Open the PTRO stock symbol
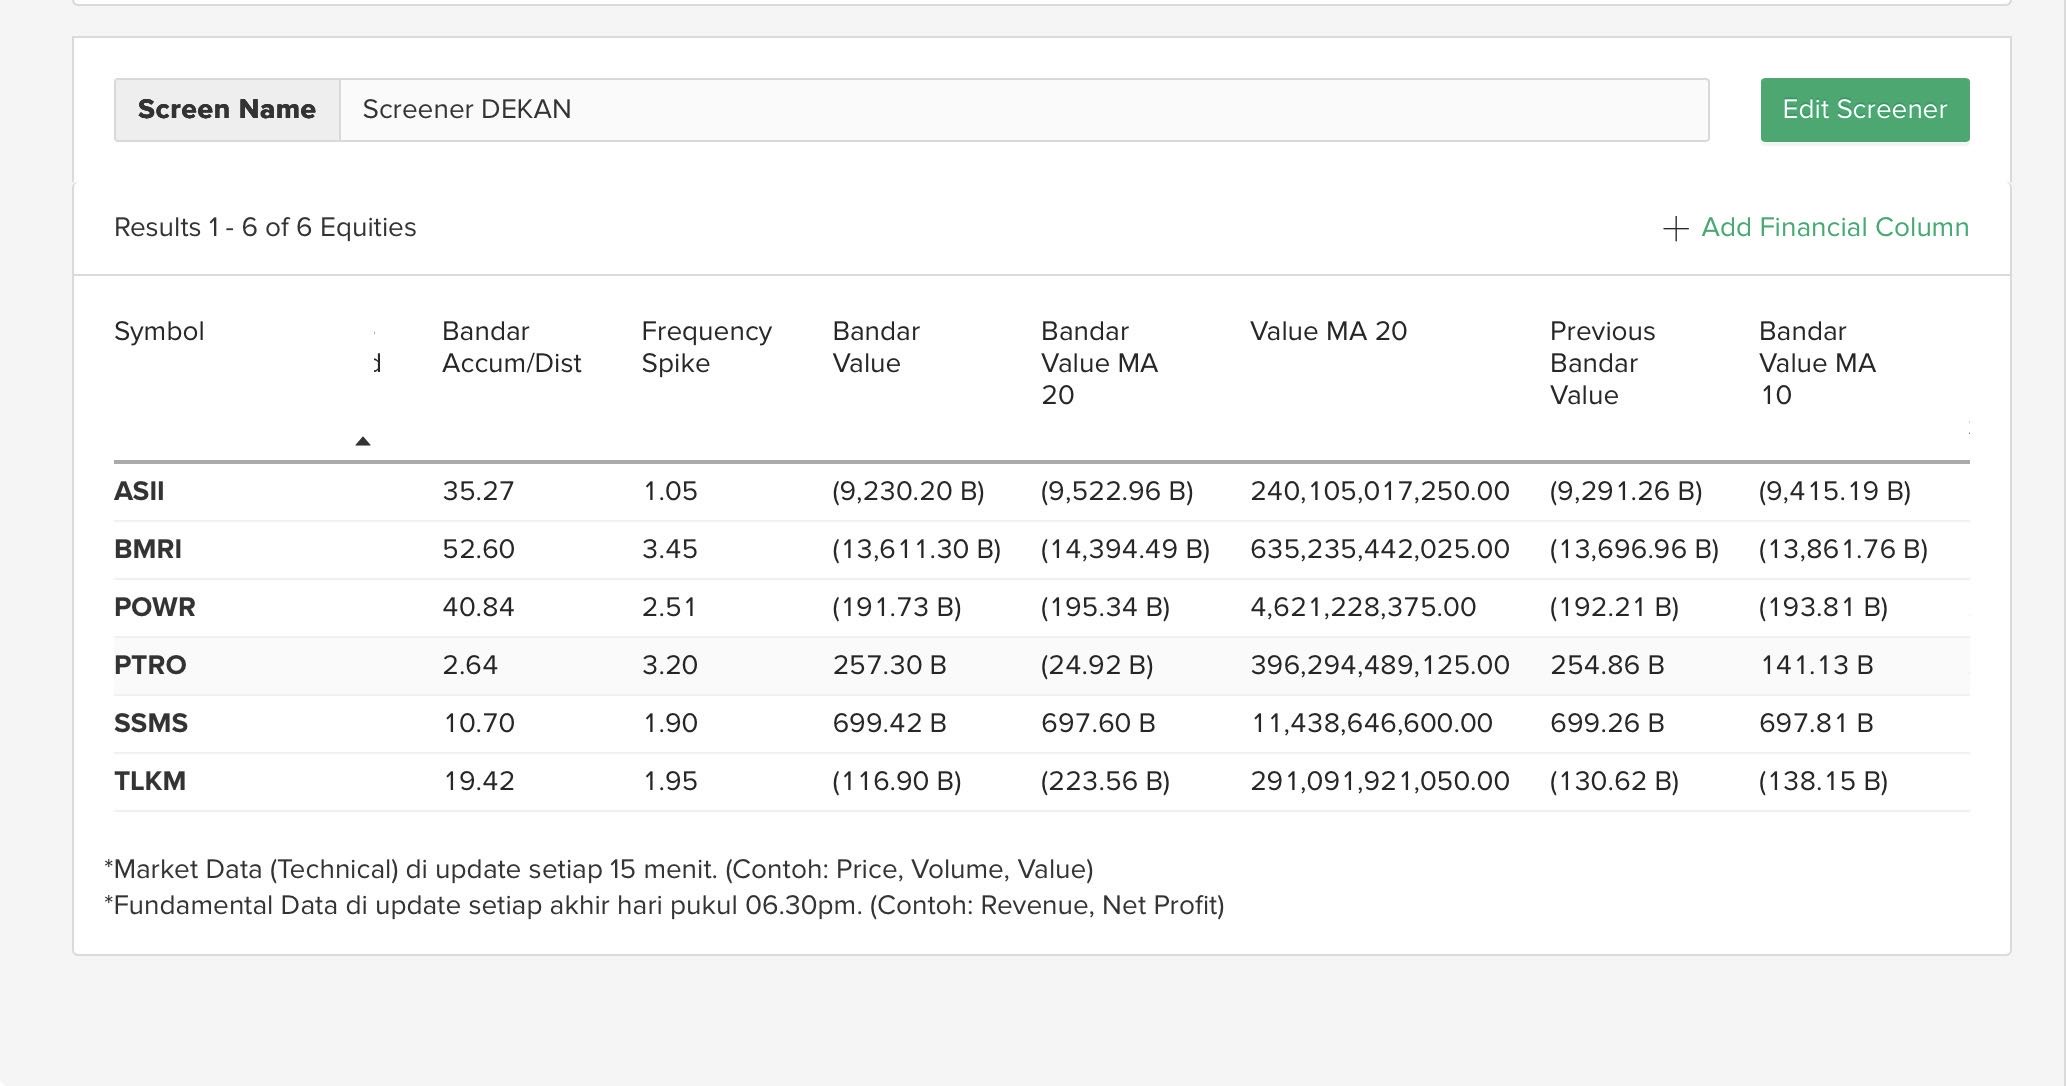The image size is (2066, 1086). (x=150, y=666)
